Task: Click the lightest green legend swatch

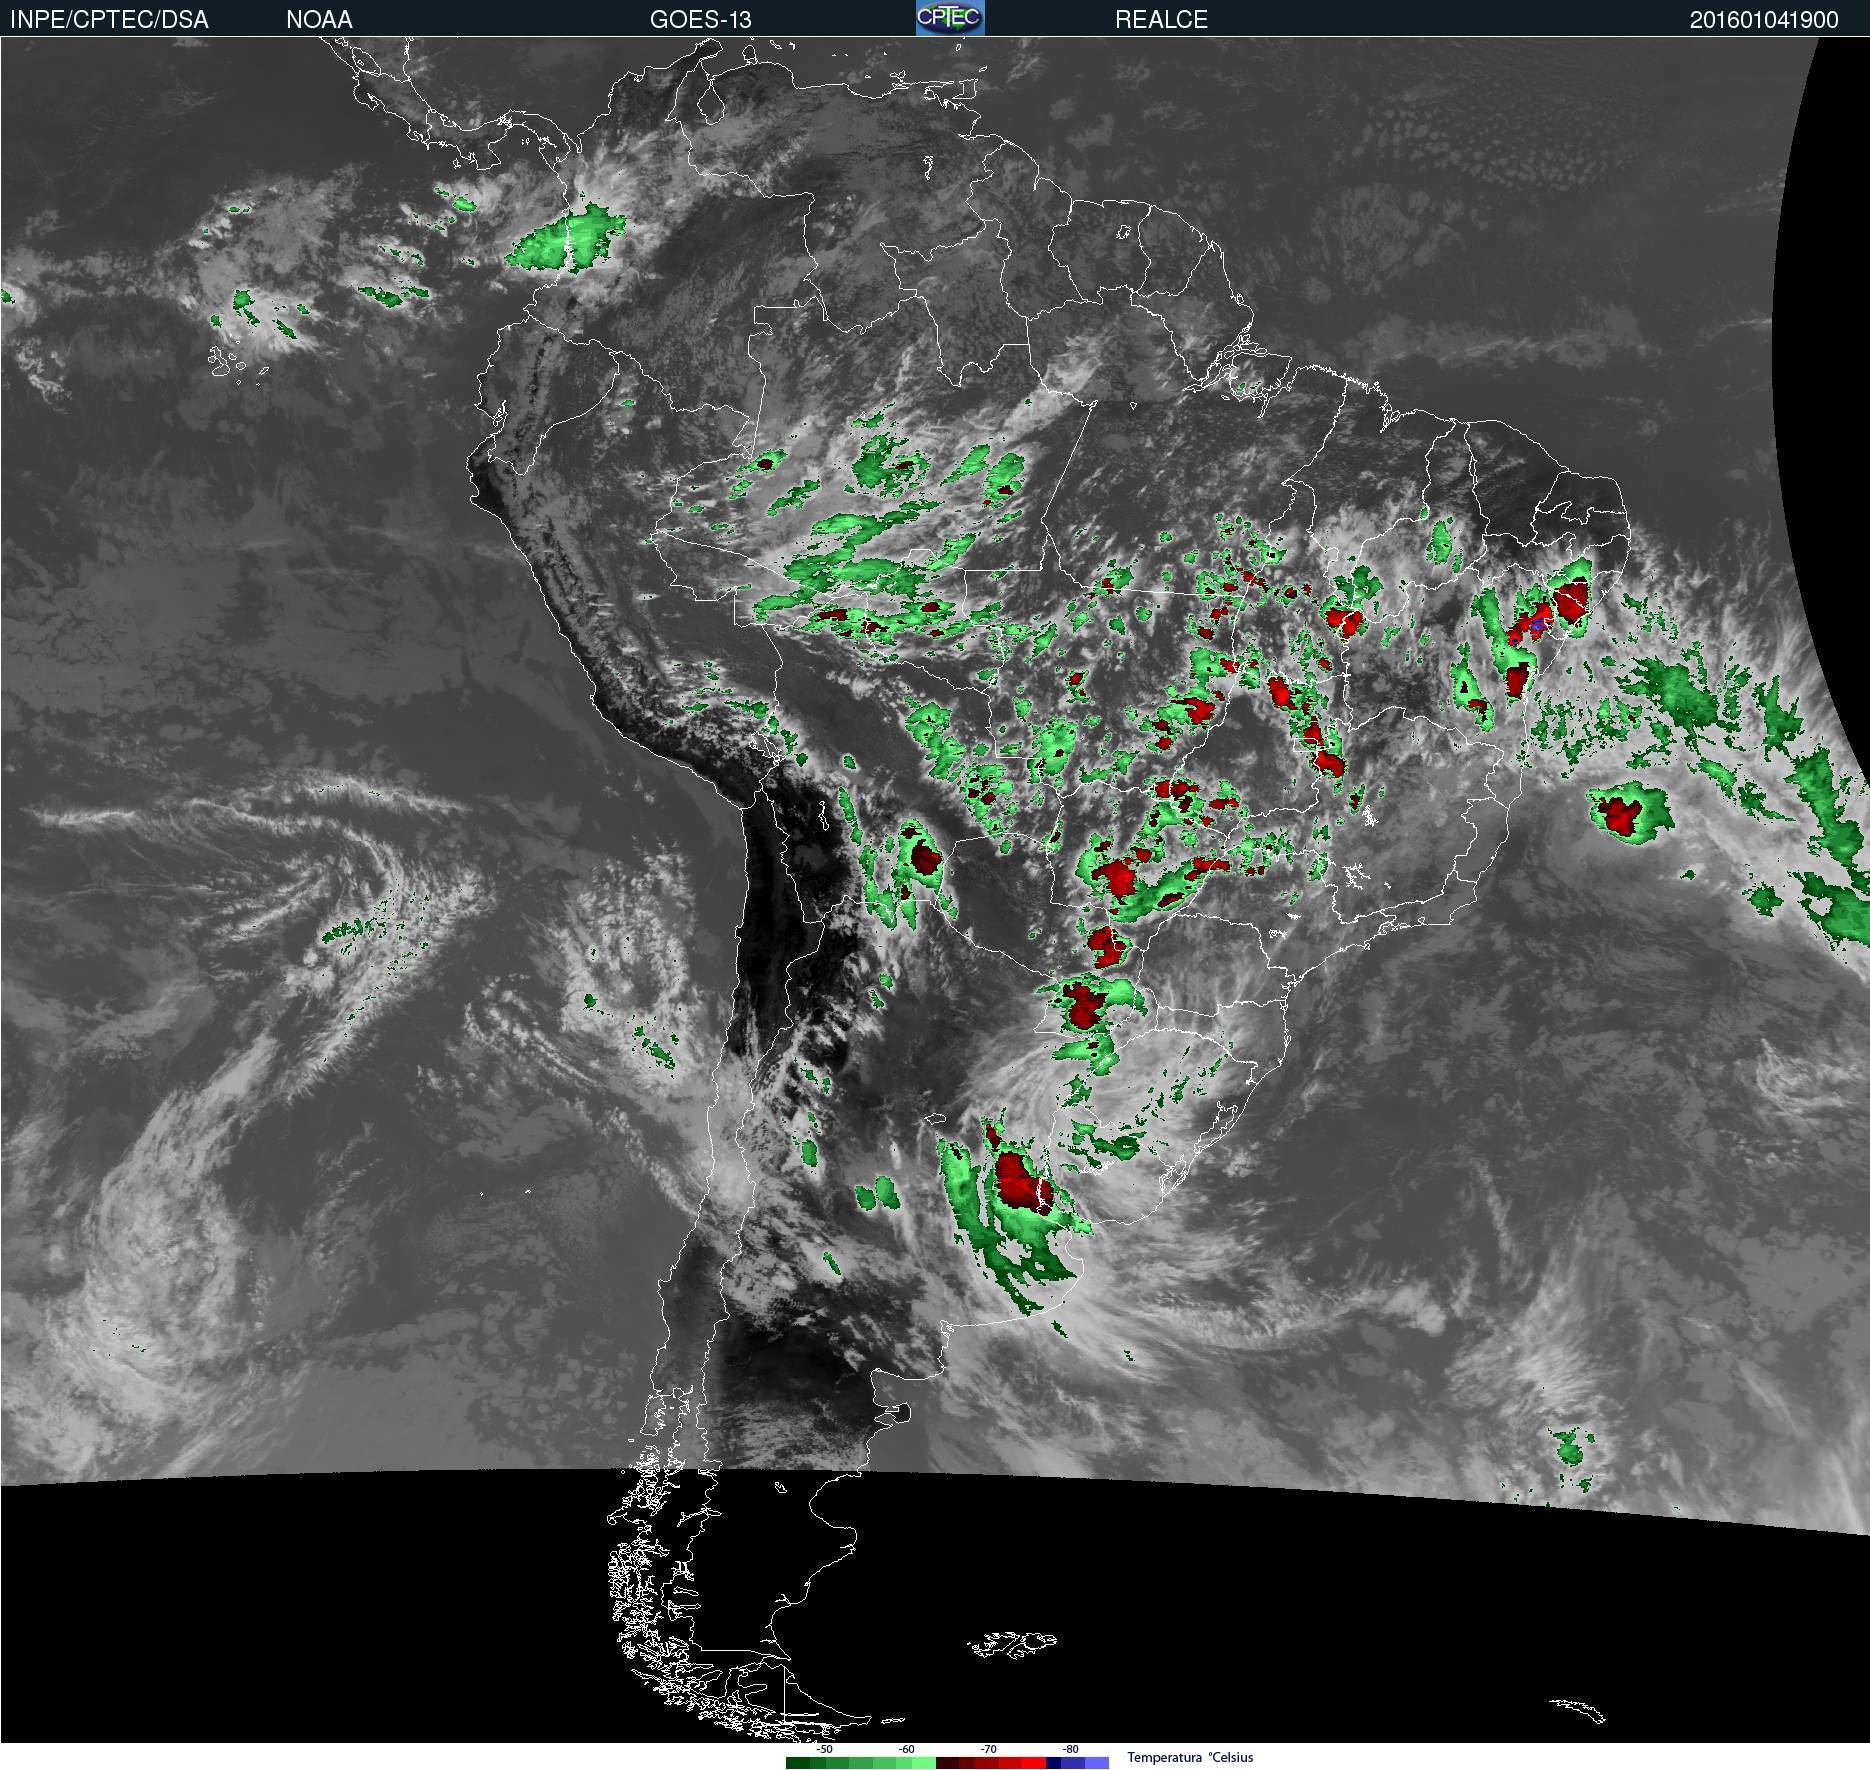Action: click(924, 1762)
